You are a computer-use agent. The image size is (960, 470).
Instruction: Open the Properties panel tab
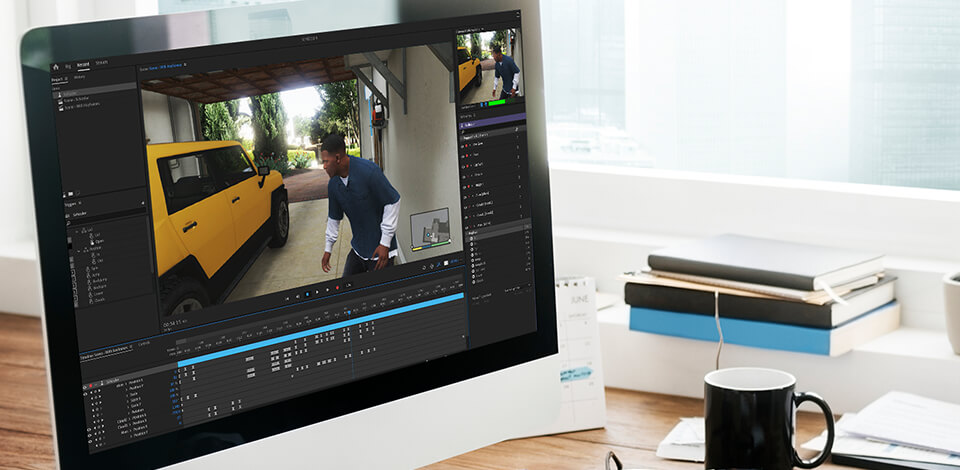pyautogui.click(x=467, y=116)
